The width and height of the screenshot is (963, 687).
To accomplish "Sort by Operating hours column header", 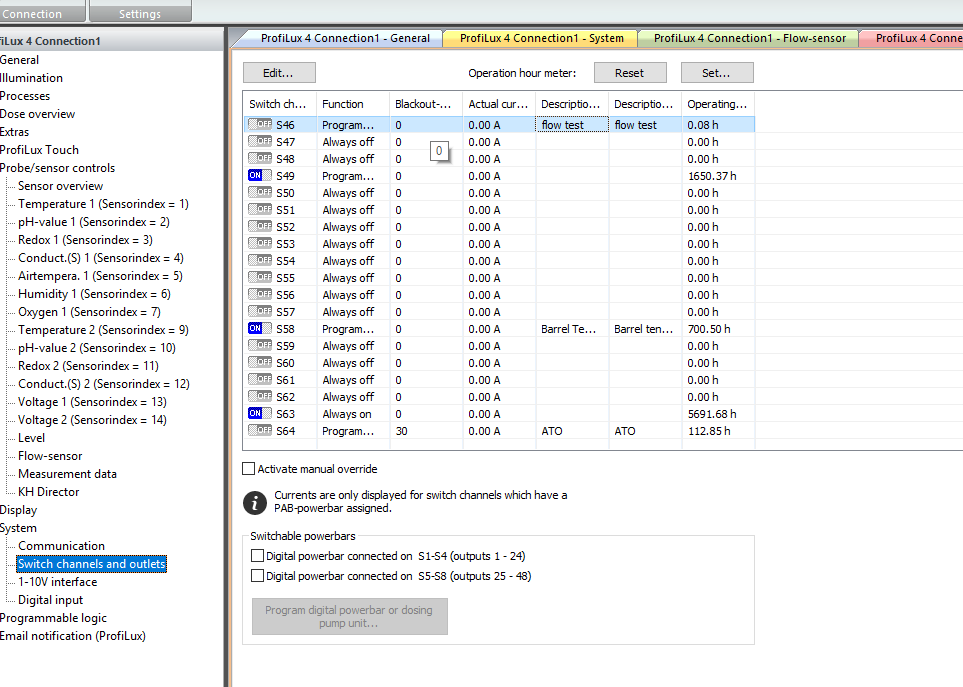I will click(x=718, y=104).
